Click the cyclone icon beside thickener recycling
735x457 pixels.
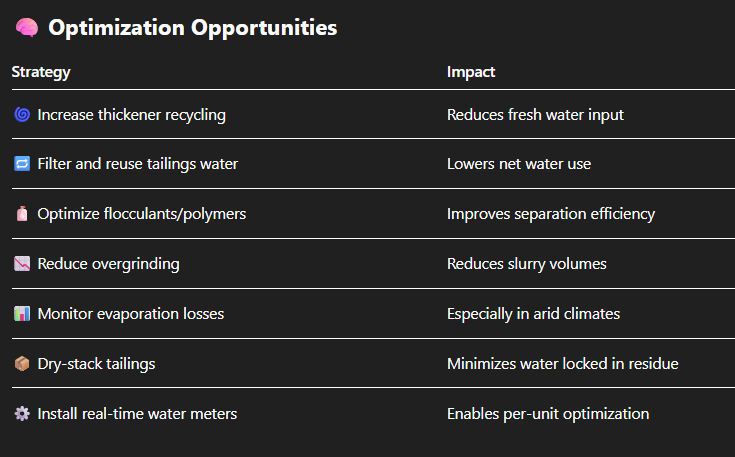click(22, 115)
